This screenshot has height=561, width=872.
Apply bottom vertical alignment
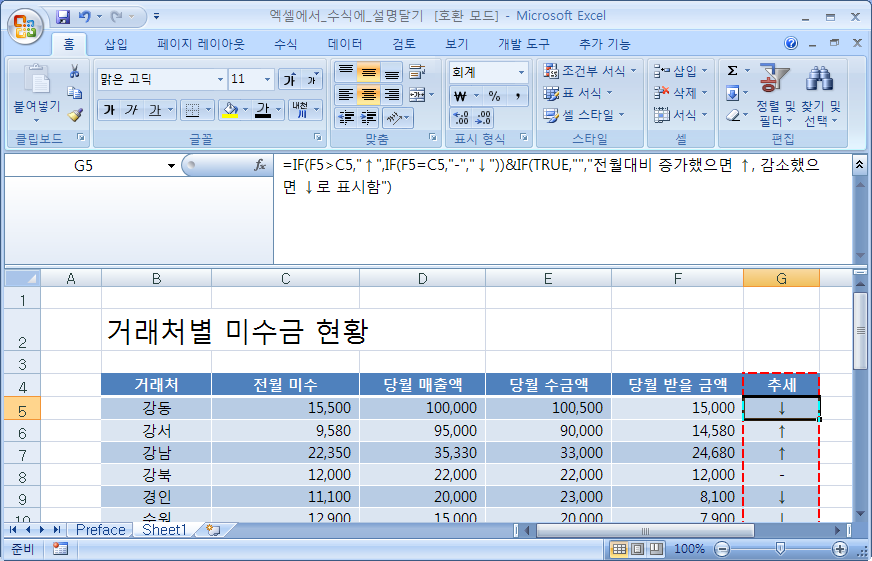tap(392, 71)
